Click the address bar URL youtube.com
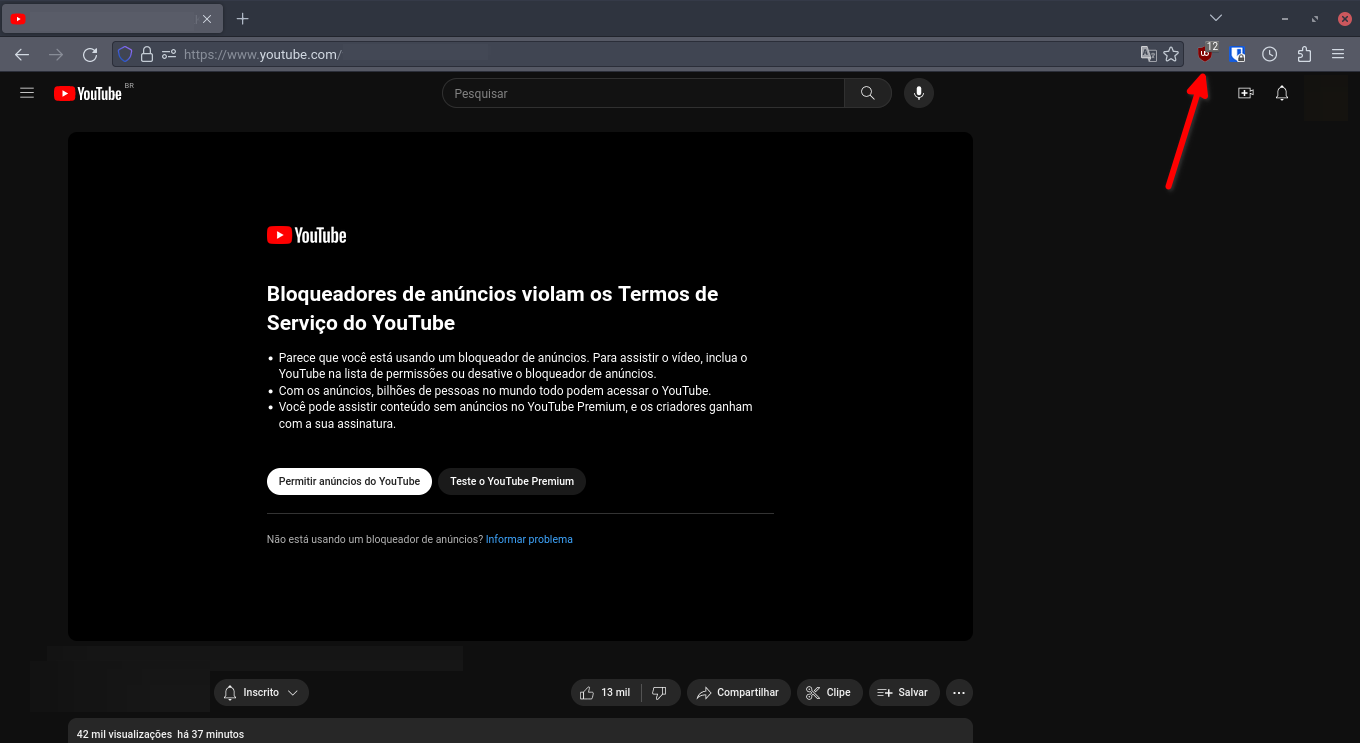 (x=262, y=55)
